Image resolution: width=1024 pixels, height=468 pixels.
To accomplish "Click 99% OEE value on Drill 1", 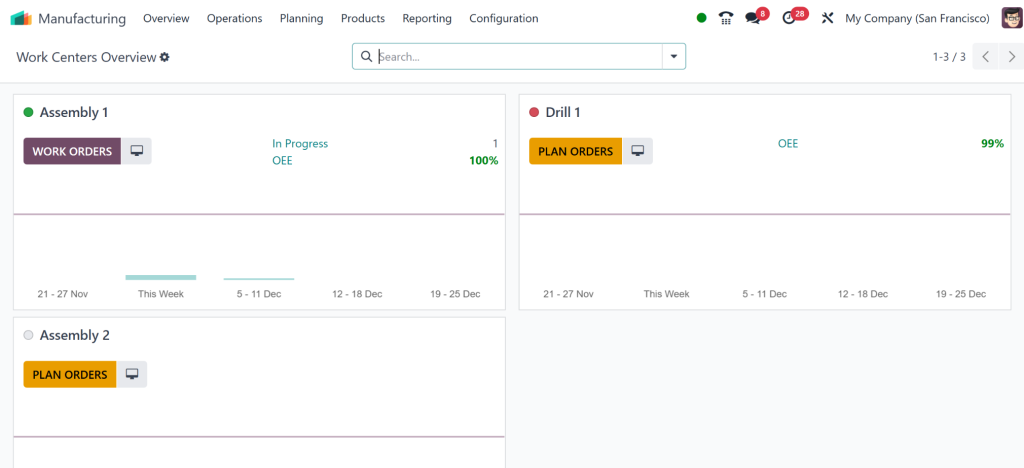I will (993, 144).
